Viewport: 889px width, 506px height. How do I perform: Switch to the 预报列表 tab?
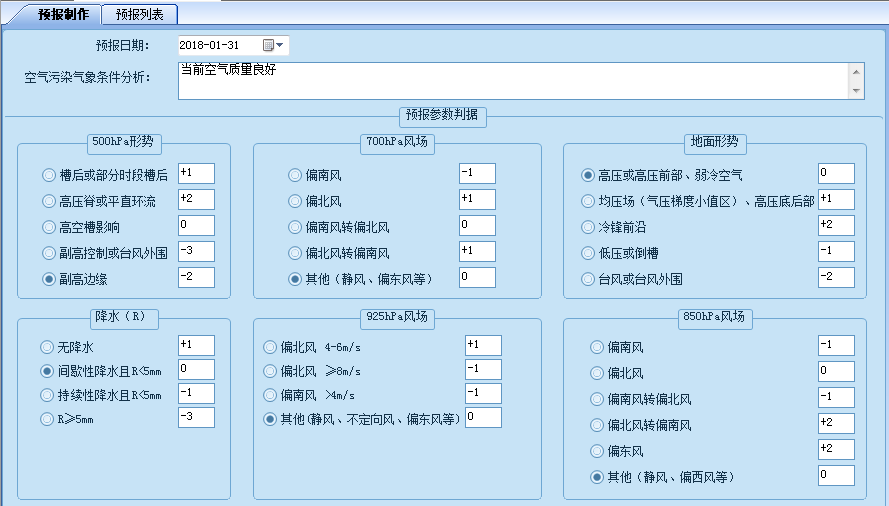coord(139,14)
